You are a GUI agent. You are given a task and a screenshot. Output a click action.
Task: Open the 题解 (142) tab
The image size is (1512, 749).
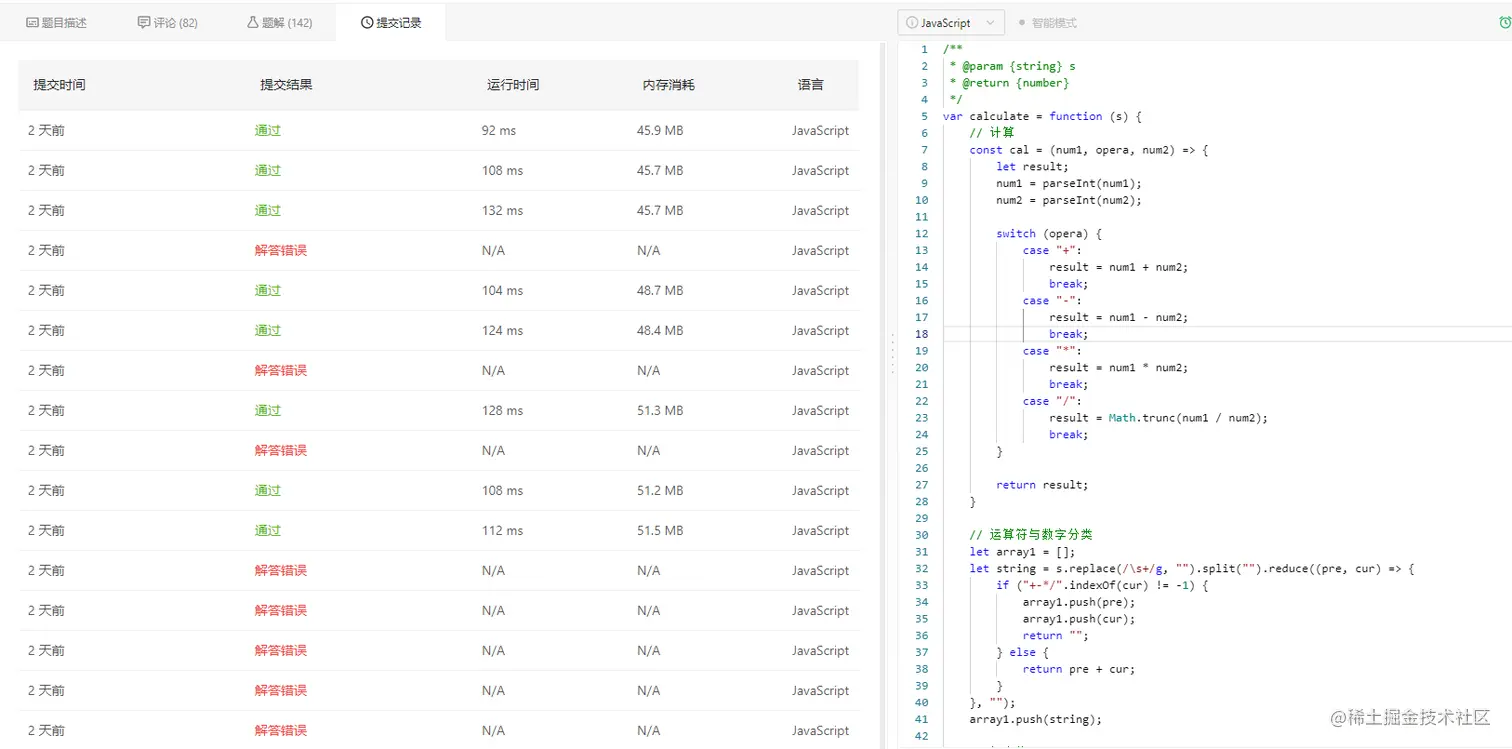[279, 22]
